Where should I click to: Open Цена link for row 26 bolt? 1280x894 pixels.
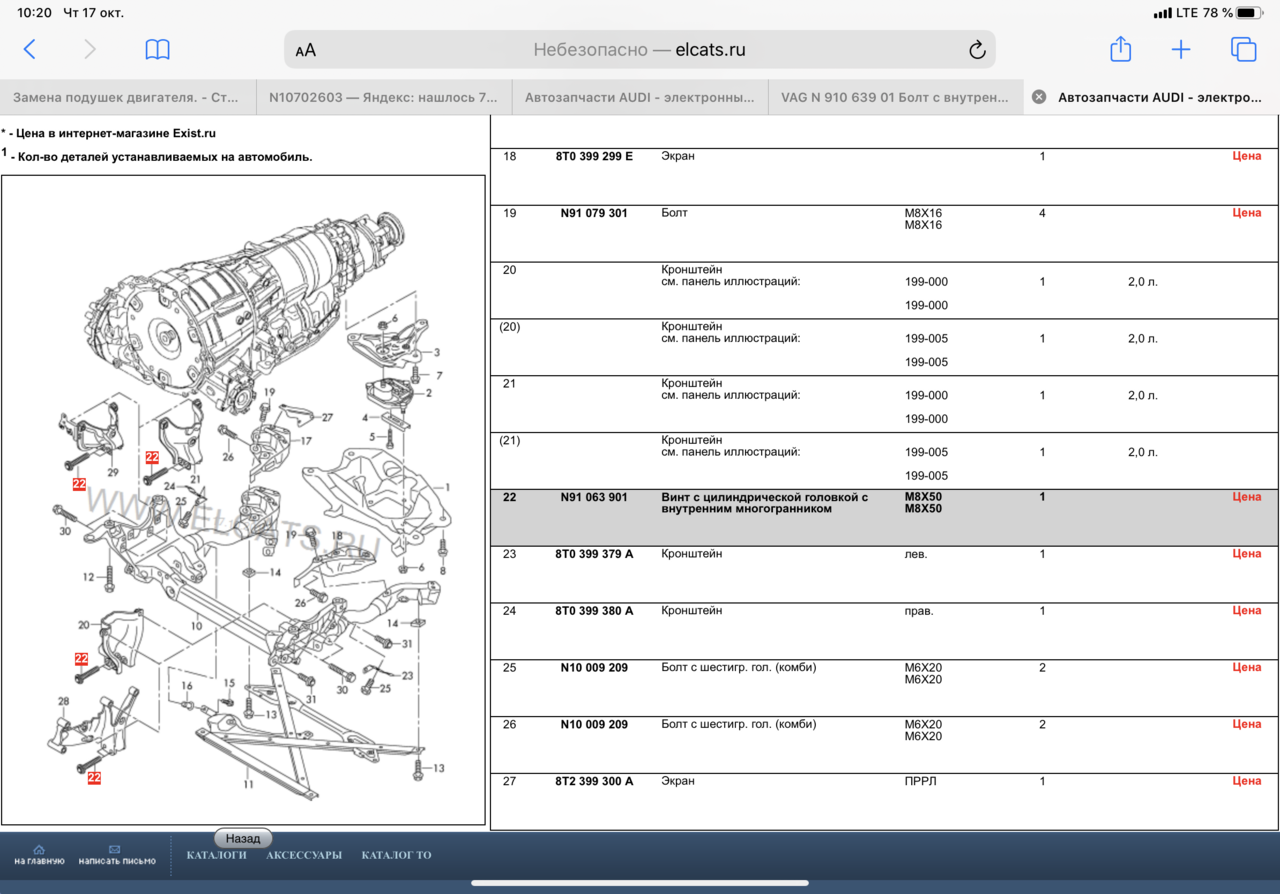tap(1247, 724)
